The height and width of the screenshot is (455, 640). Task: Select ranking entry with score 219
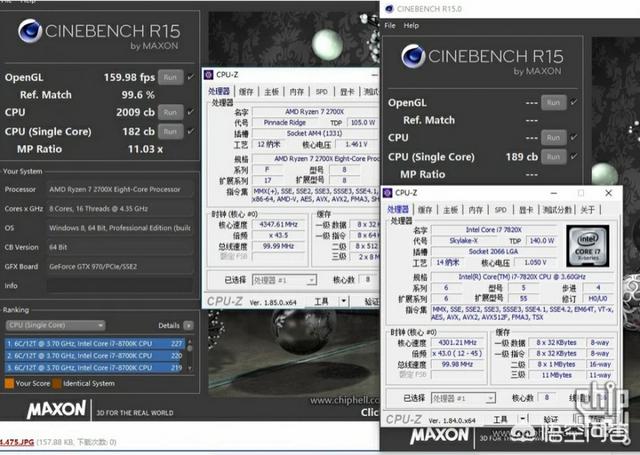tap(94, 368)
